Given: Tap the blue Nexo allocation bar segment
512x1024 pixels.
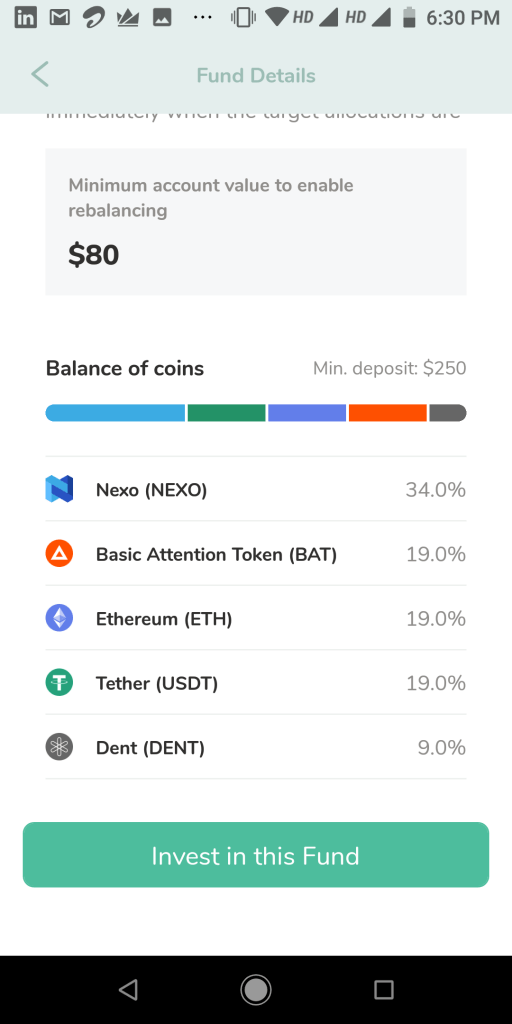Looking at the screenshot, I should pyautogui.click(x=116, y=413).
